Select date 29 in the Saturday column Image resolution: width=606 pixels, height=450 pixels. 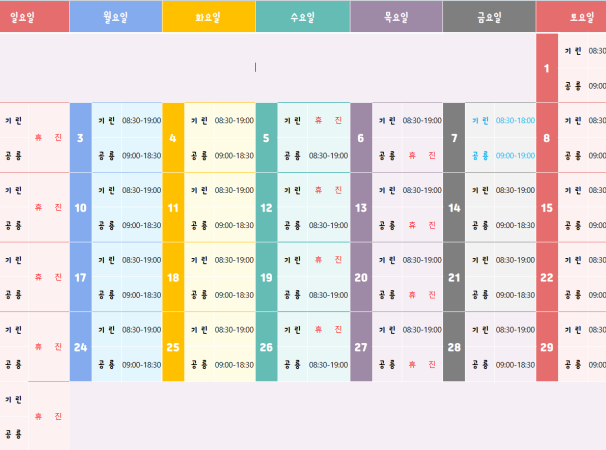pos(546,347)
